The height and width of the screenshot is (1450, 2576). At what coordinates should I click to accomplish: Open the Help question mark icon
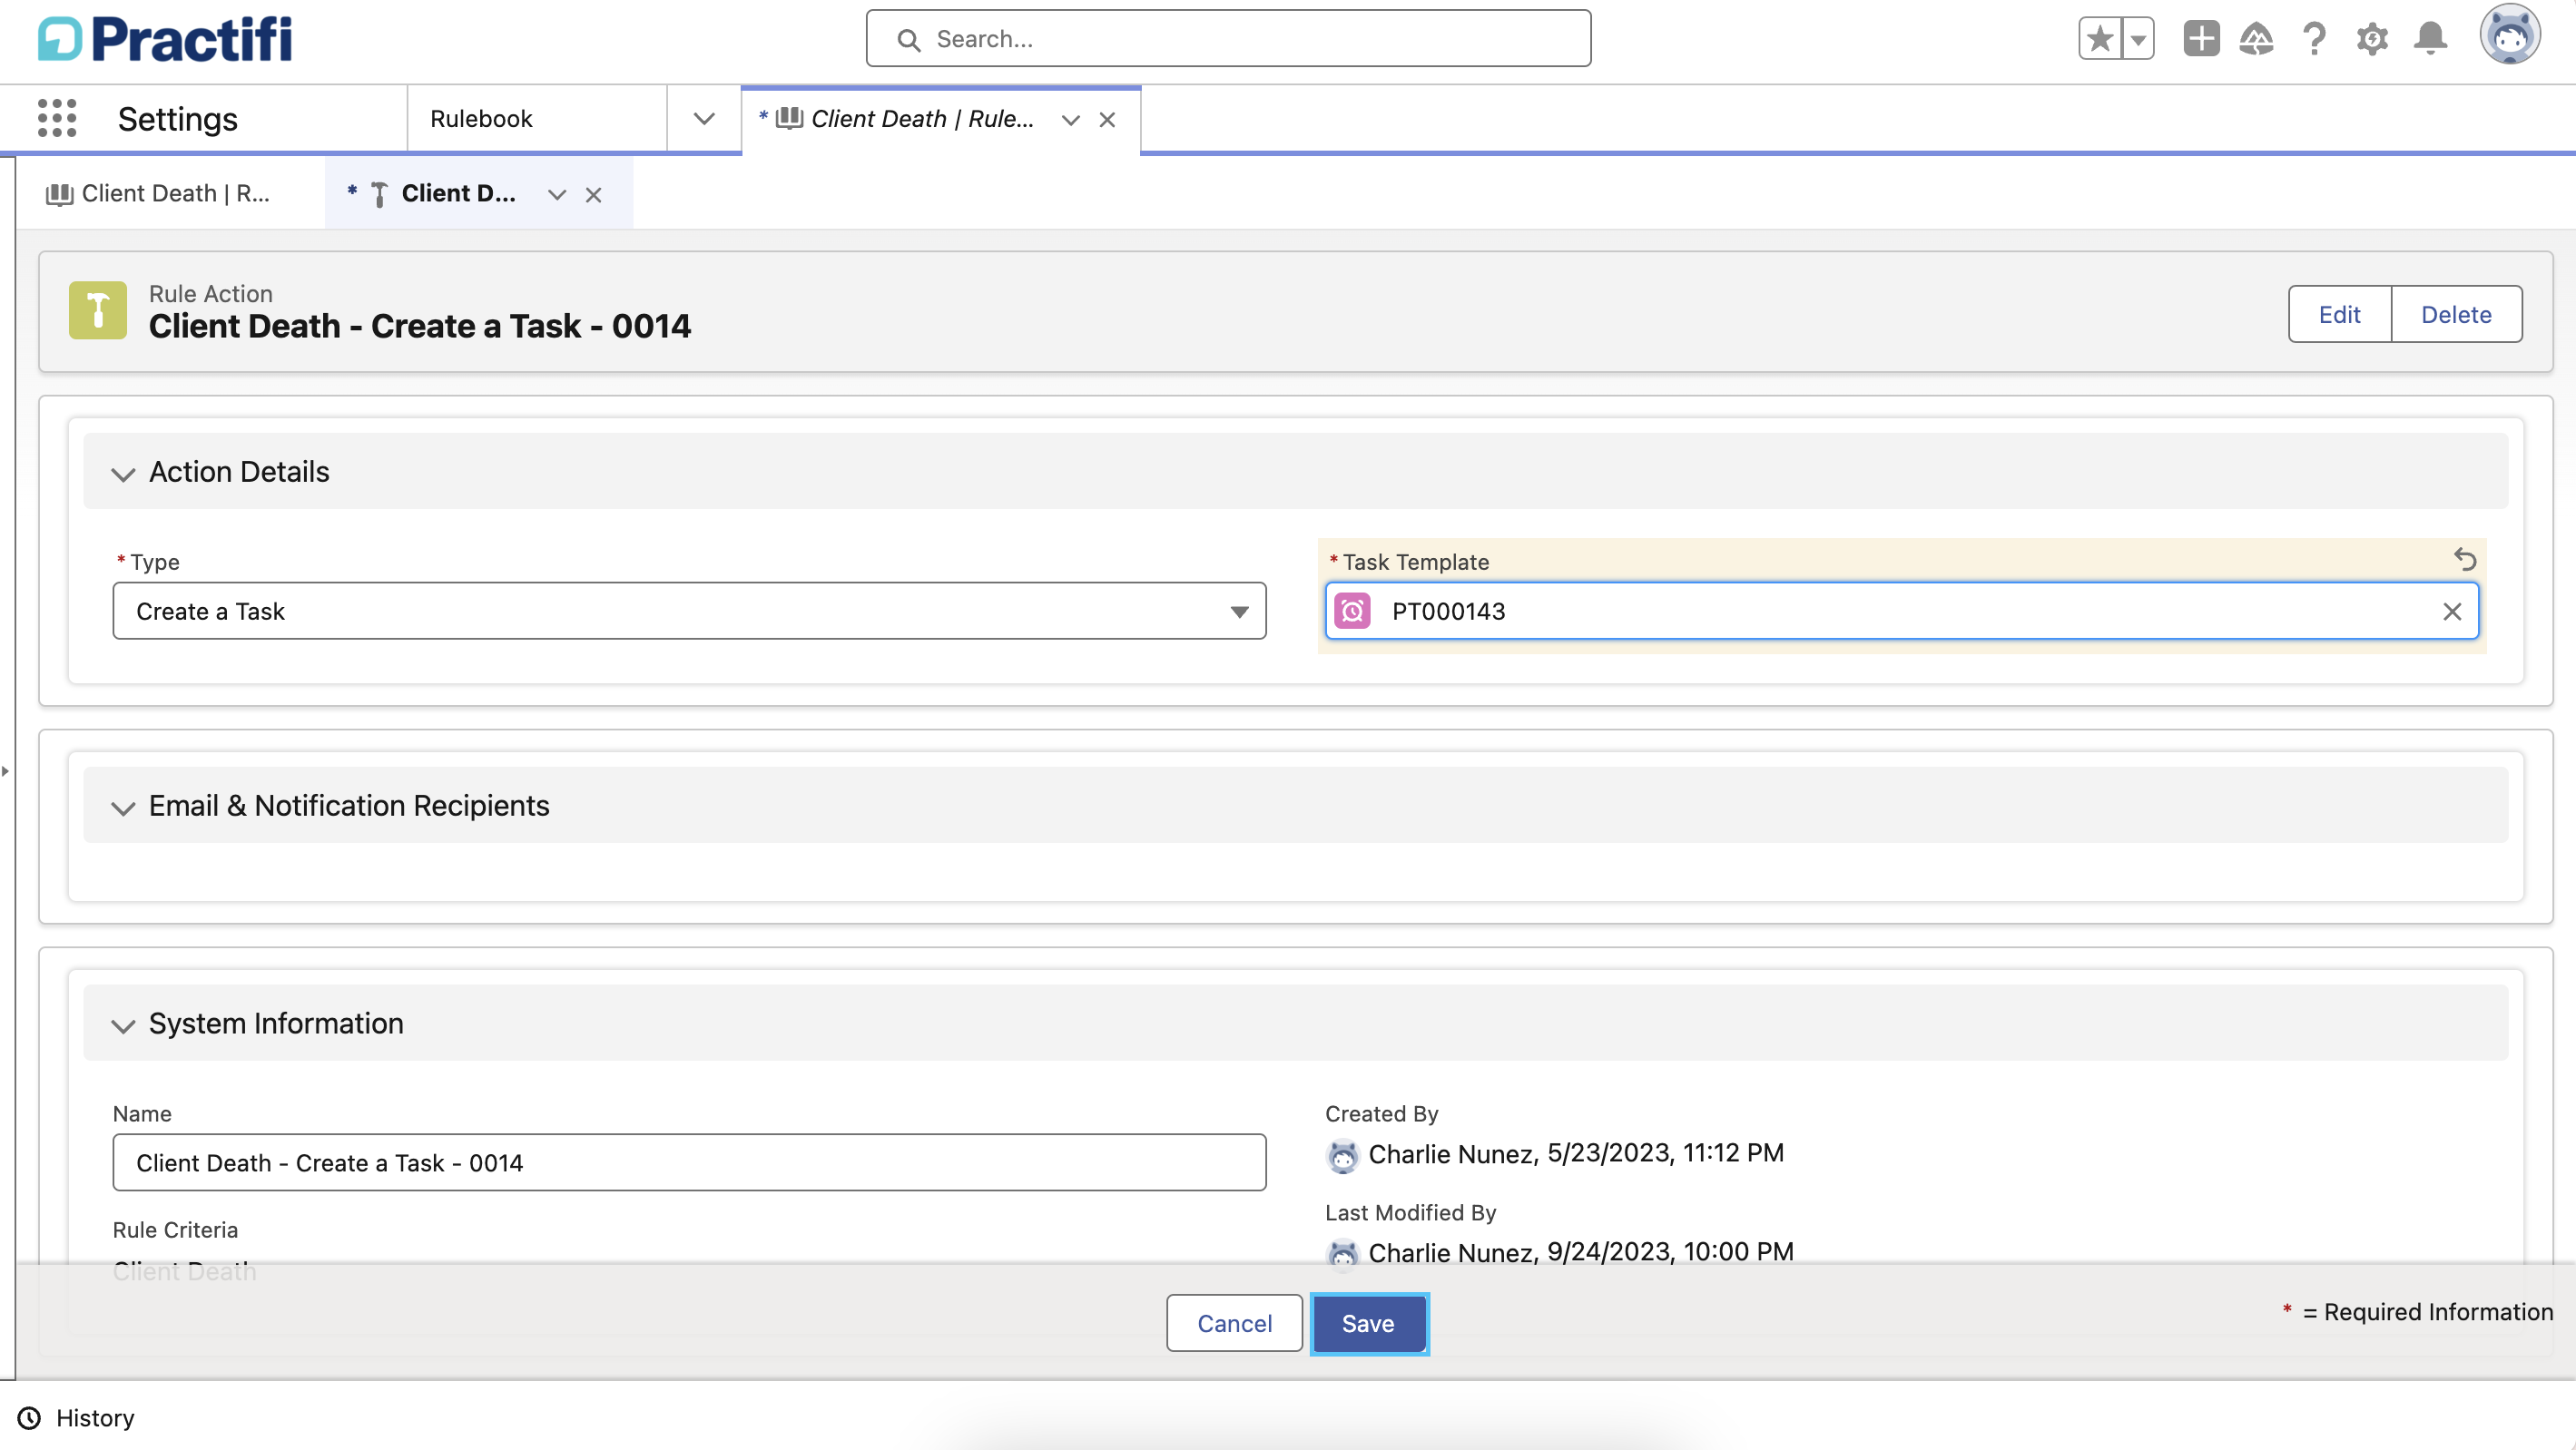click(2314, 39)
